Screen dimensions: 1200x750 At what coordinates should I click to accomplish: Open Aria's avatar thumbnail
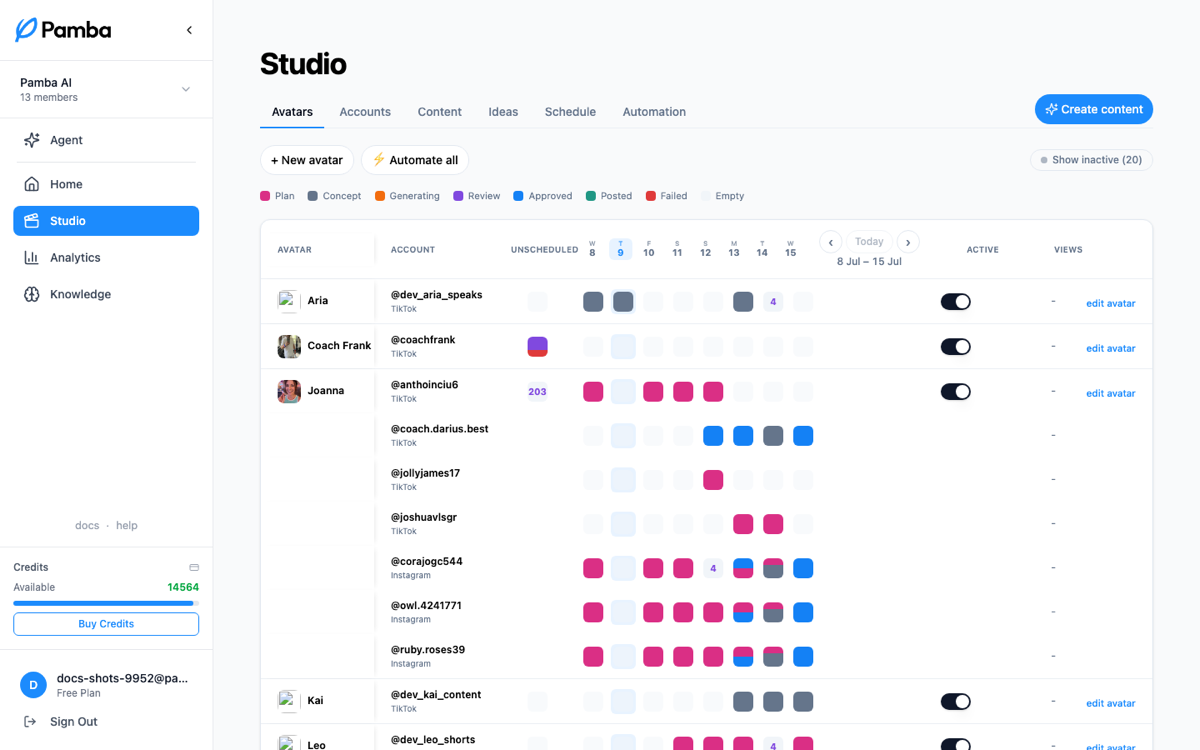point(289,301)
